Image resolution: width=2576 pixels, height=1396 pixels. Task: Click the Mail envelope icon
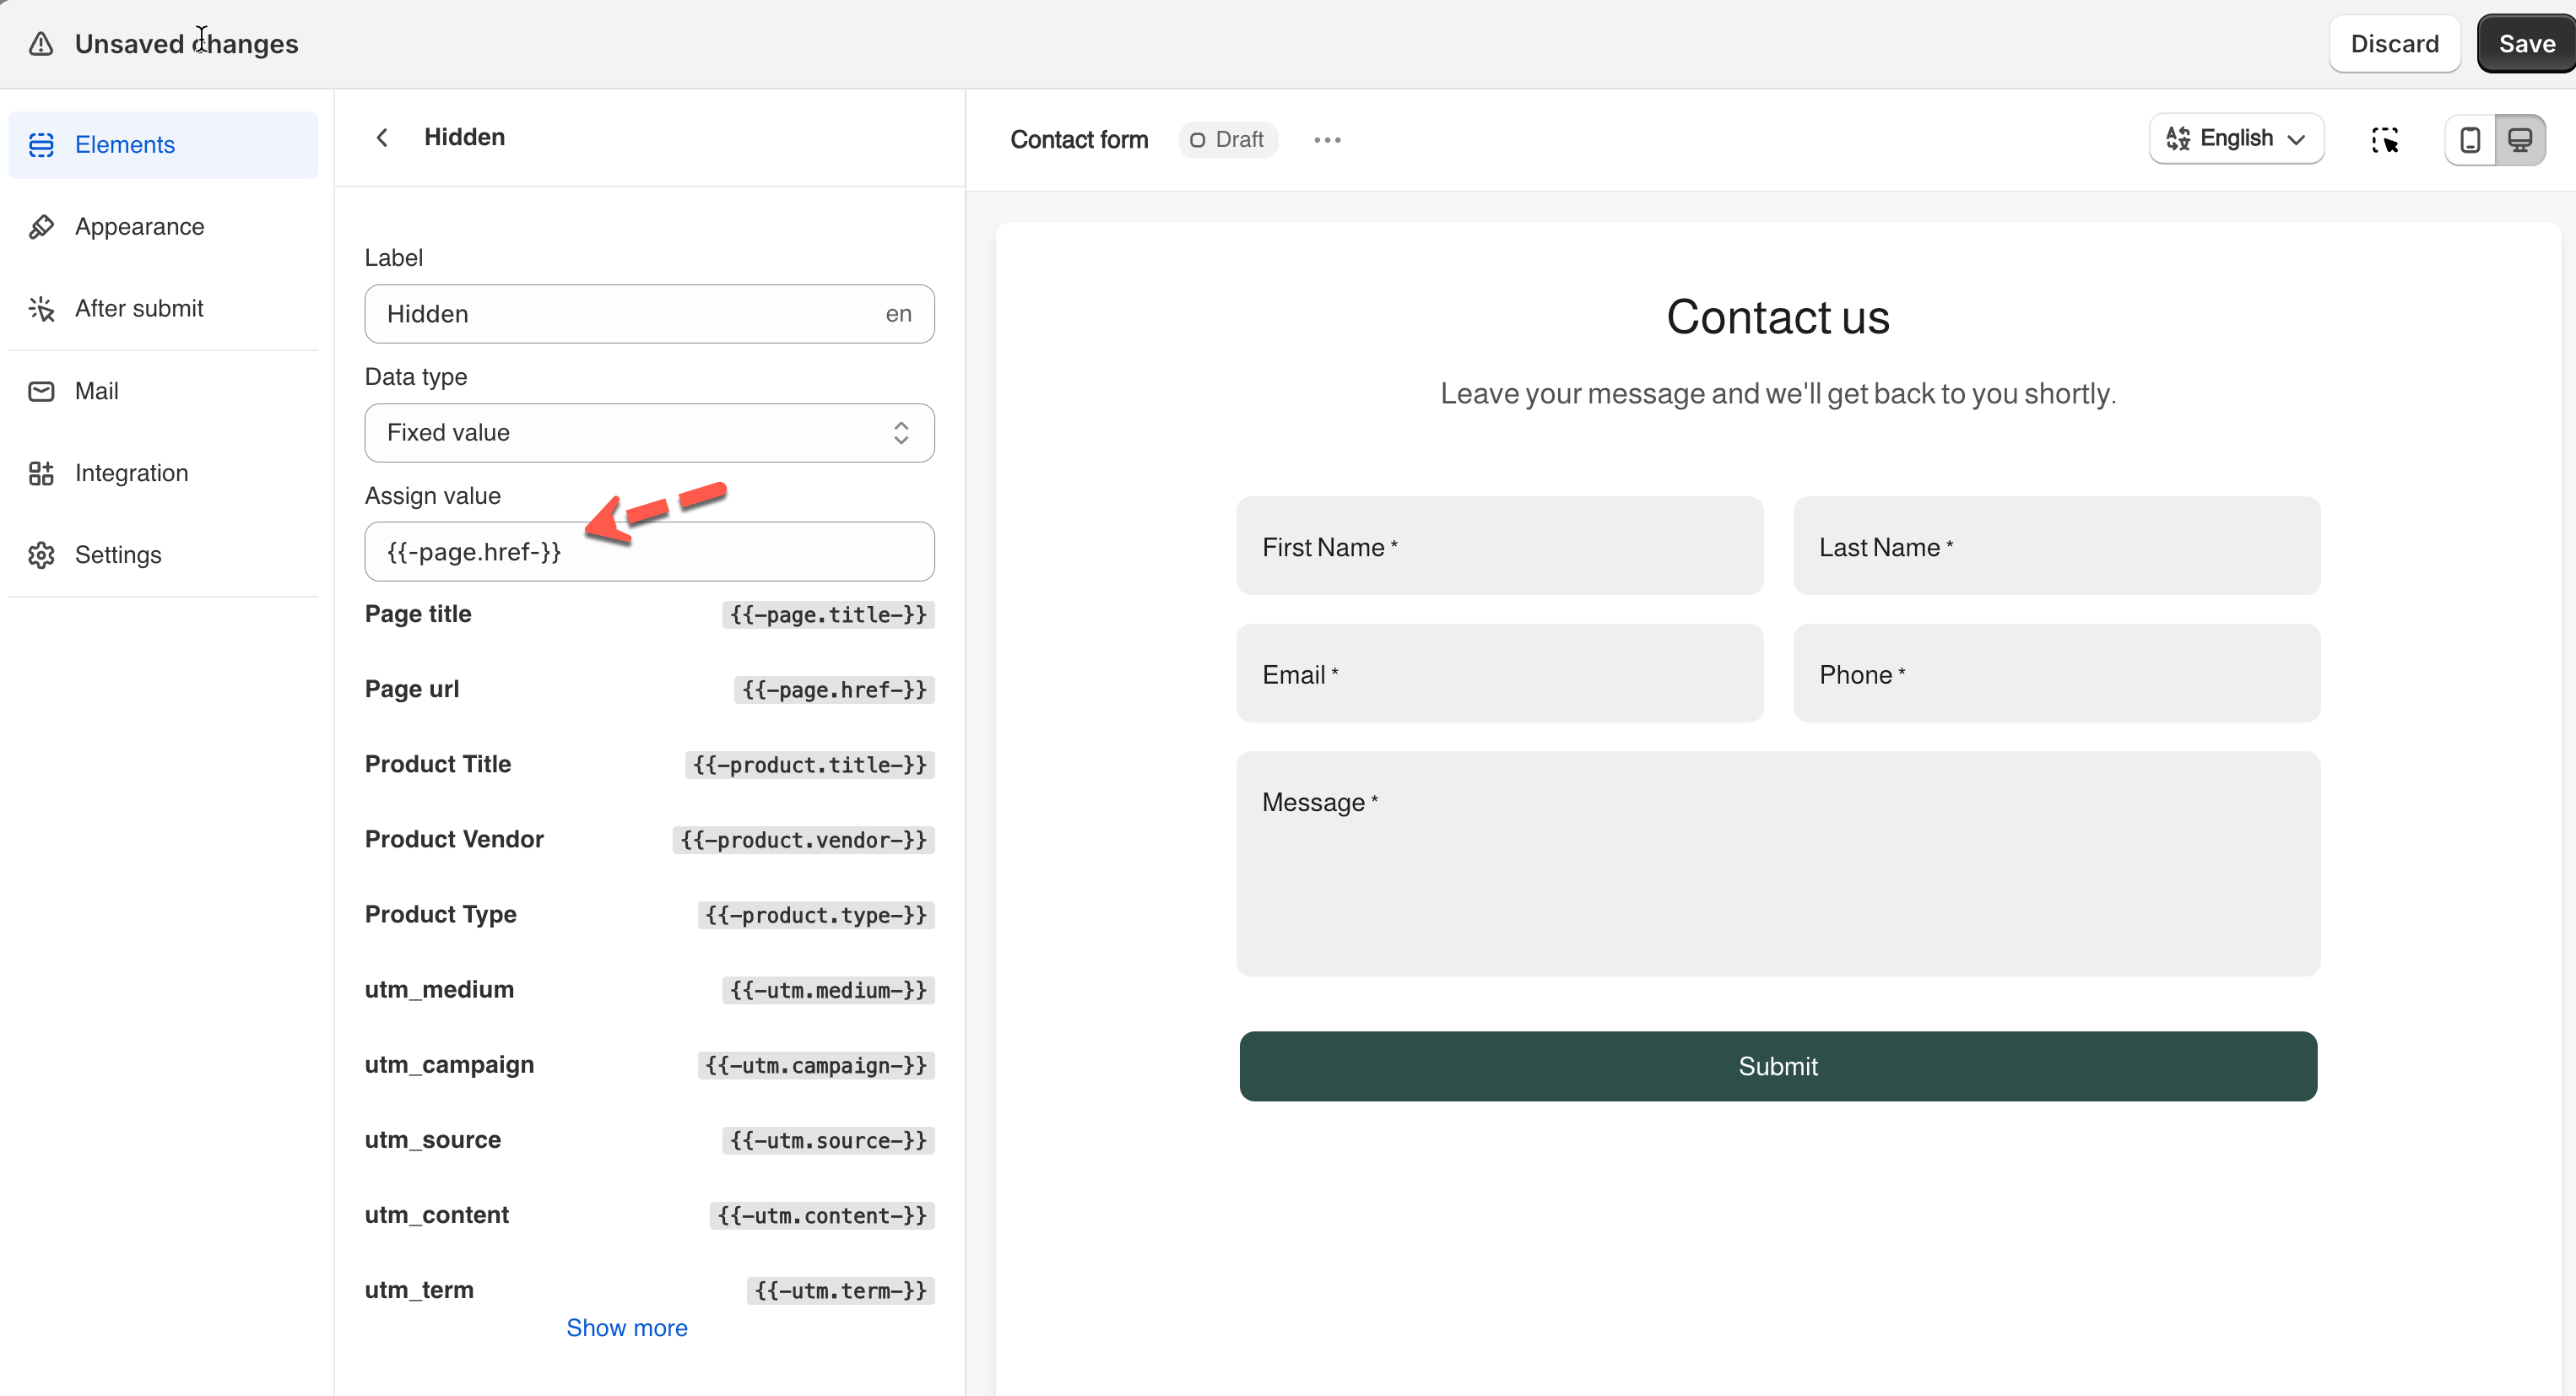click(41, 391)
